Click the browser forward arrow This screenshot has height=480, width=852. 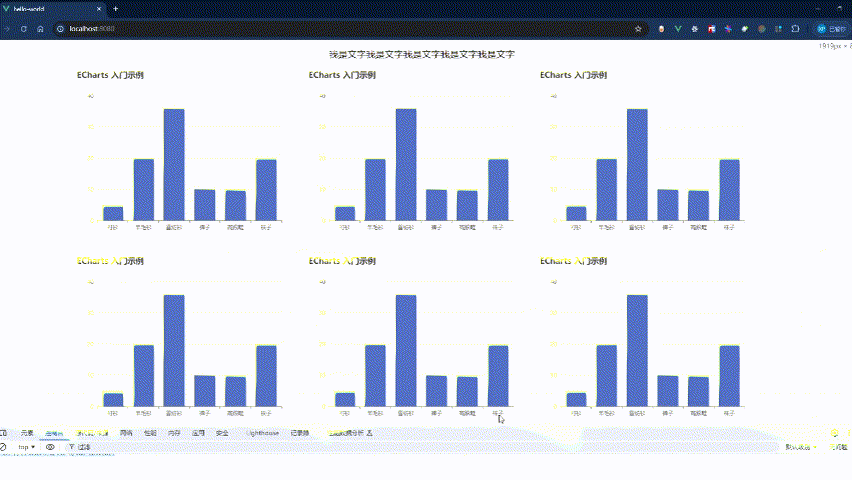click(7, 29)
